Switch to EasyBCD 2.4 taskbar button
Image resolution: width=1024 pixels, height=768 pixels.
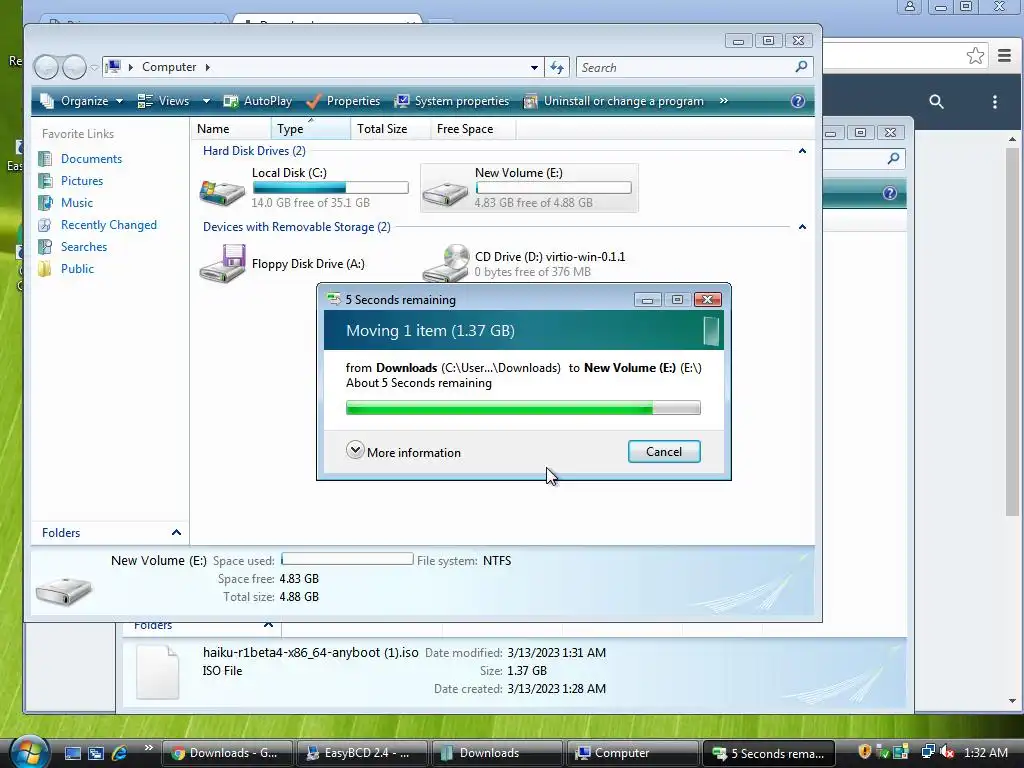363,753
